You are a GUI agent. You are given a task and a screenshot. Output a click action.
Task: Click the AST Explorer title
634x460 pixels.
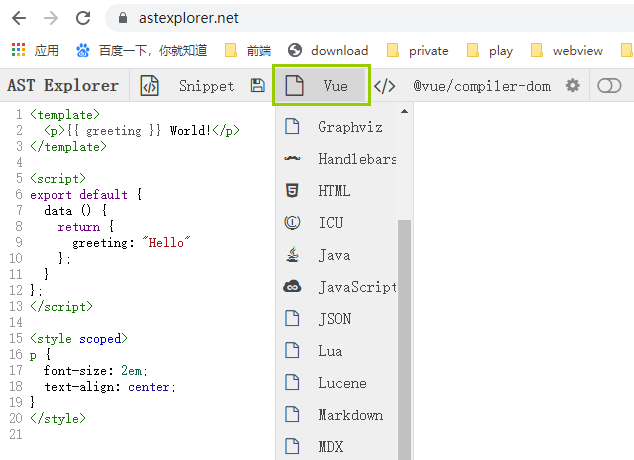coord(63,86)
